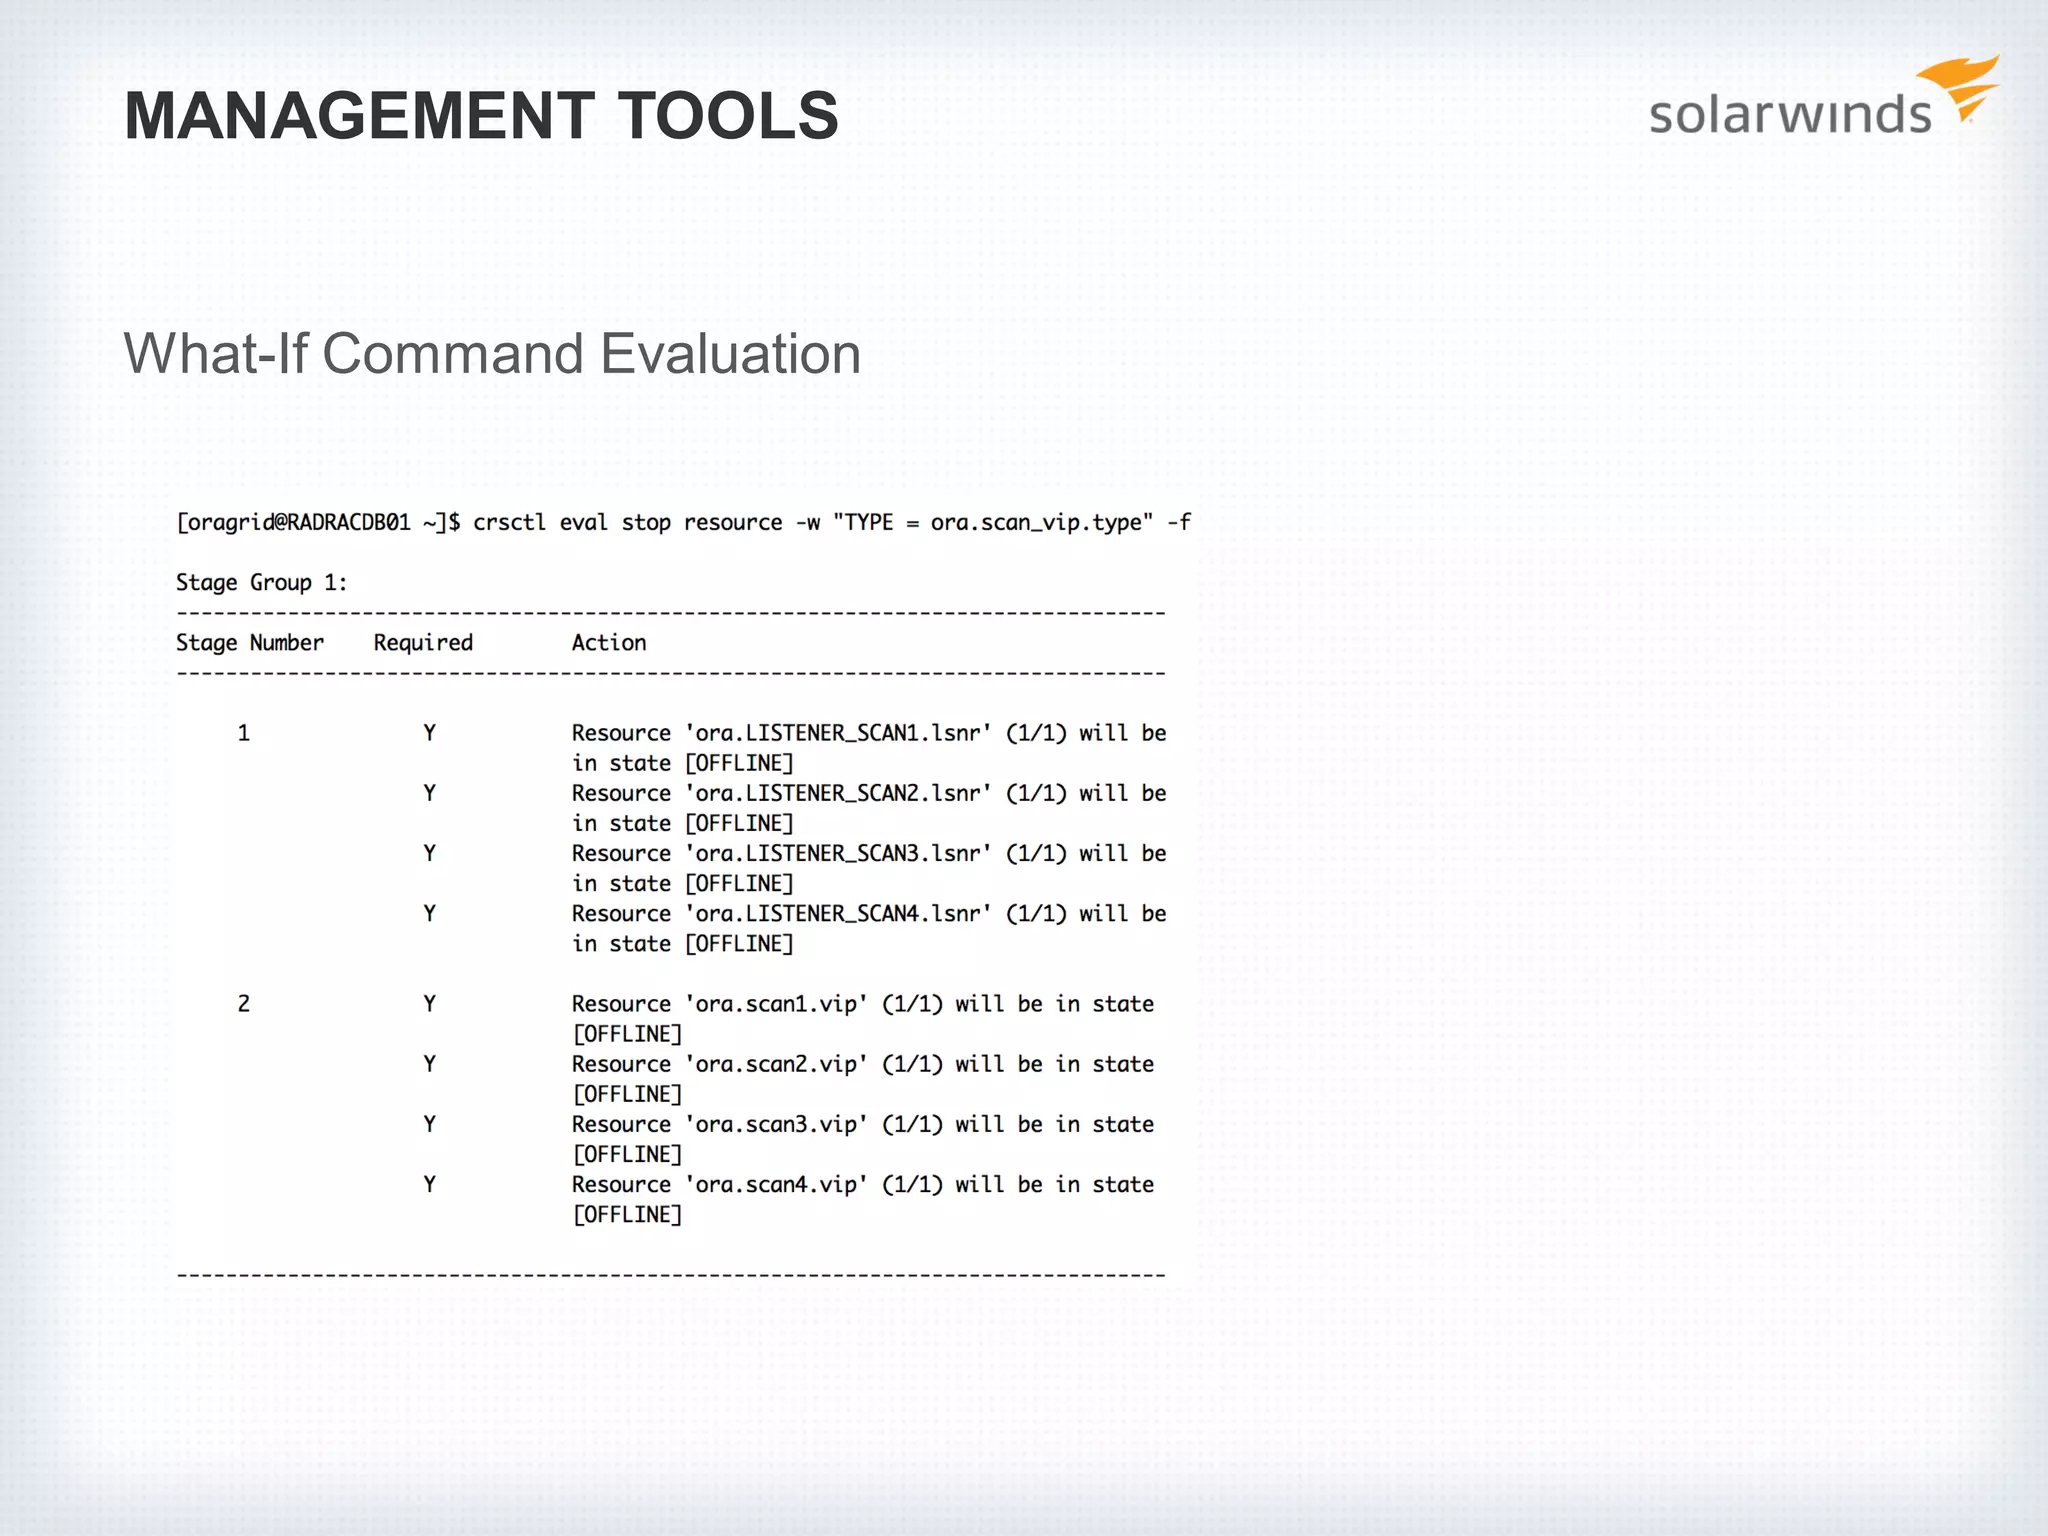Click the 'Stage Number' column header
2048x1536 pixels.
pos(250,642)
